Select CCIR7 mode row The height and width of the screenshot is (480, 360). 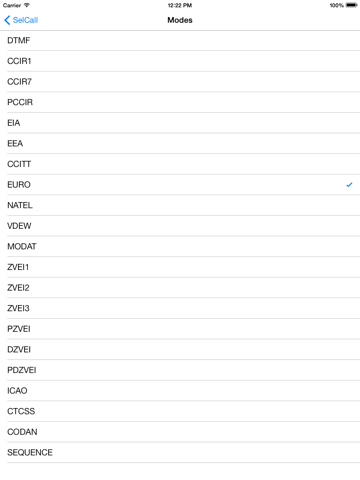click(x=180, y=82)
